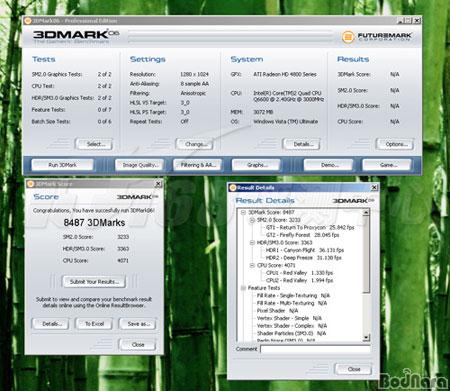Viewport: 450px width, 391px height.
Task: Click the 1280 x 1024 resolution value
Action: tap(194, 74)
